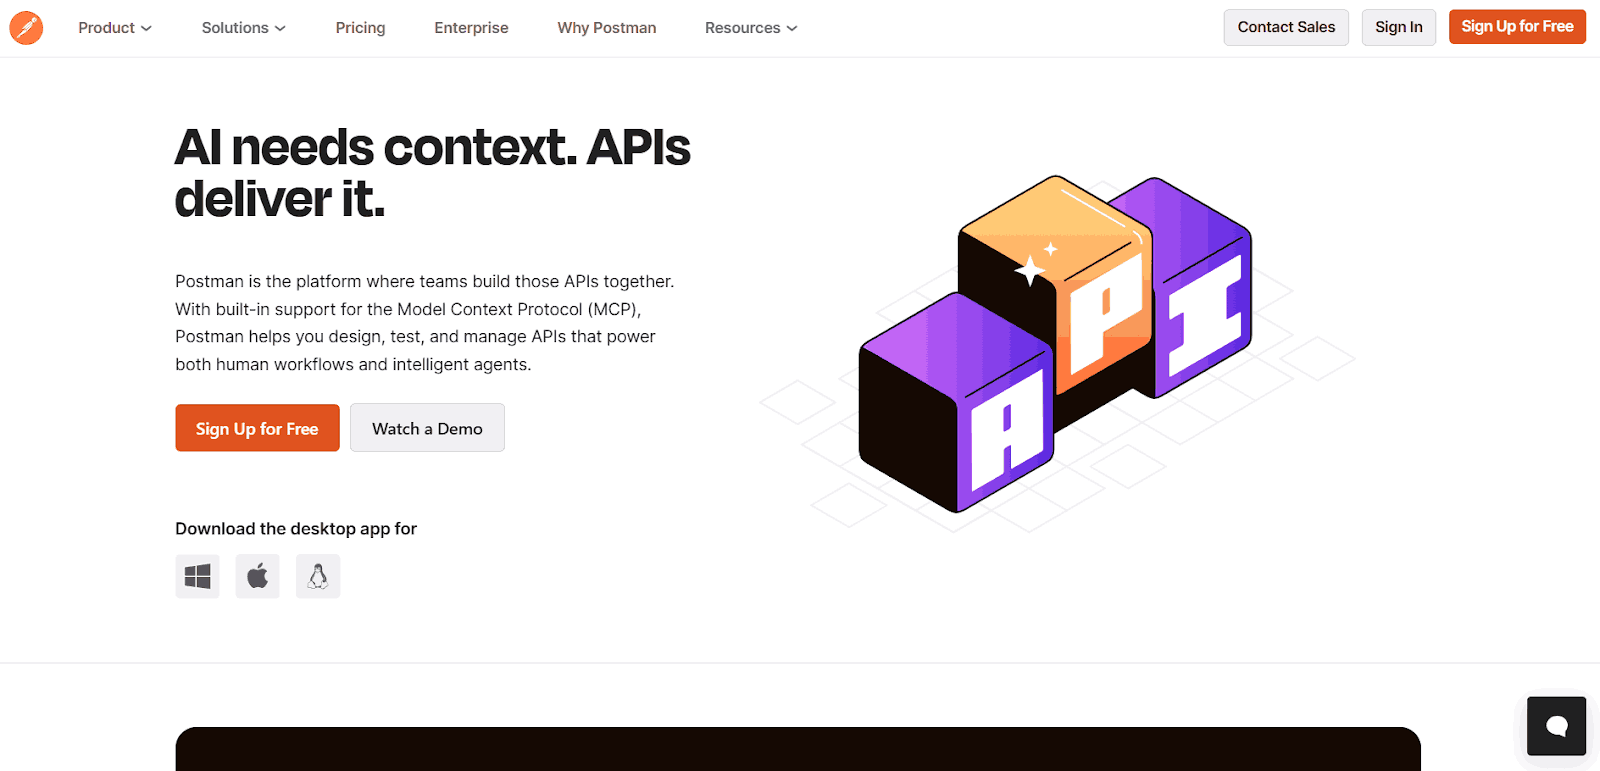Expand the Product dropdown menu
This screenshot has height=771, width=1600.
point(115,28)
